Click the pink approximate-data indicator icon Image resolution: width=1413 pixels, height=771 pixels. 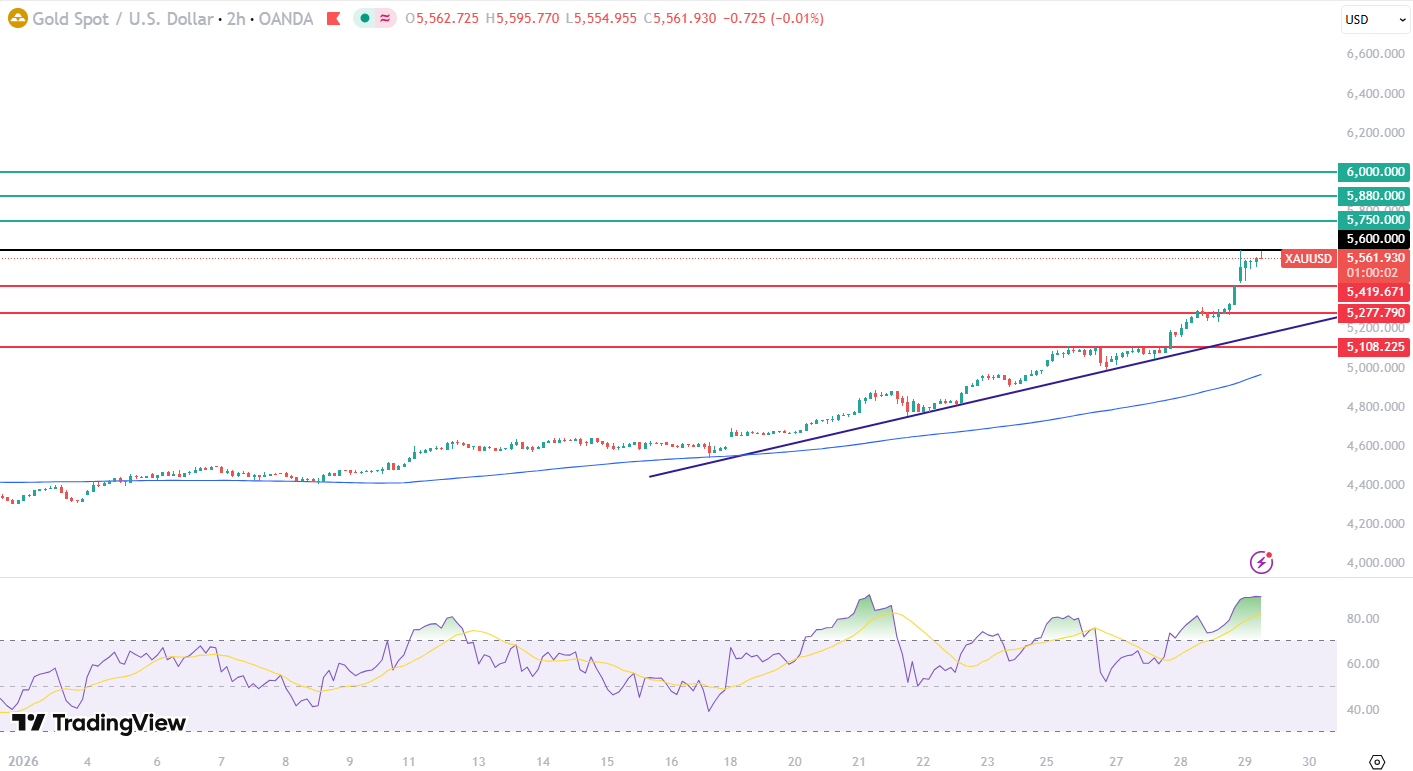click(384, 19)
